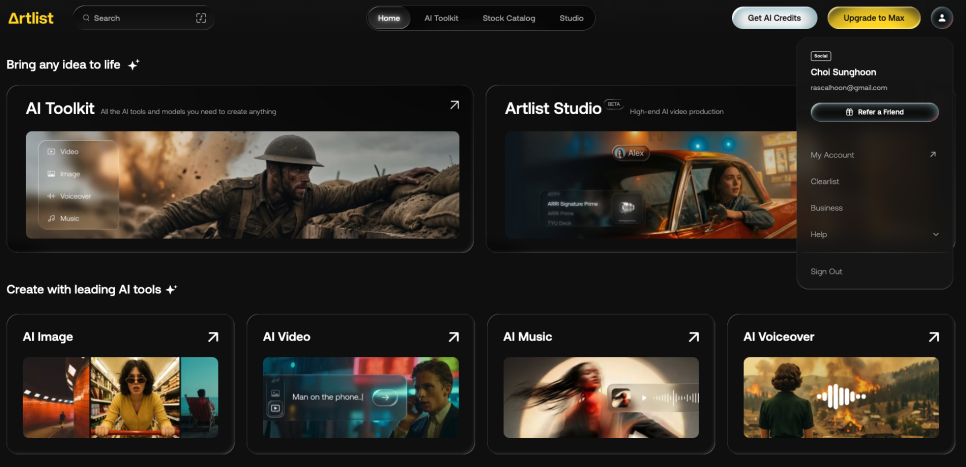Click the name Choi Sunghoon
Screen dimensions: 966x467
click(x=843, y=72)
